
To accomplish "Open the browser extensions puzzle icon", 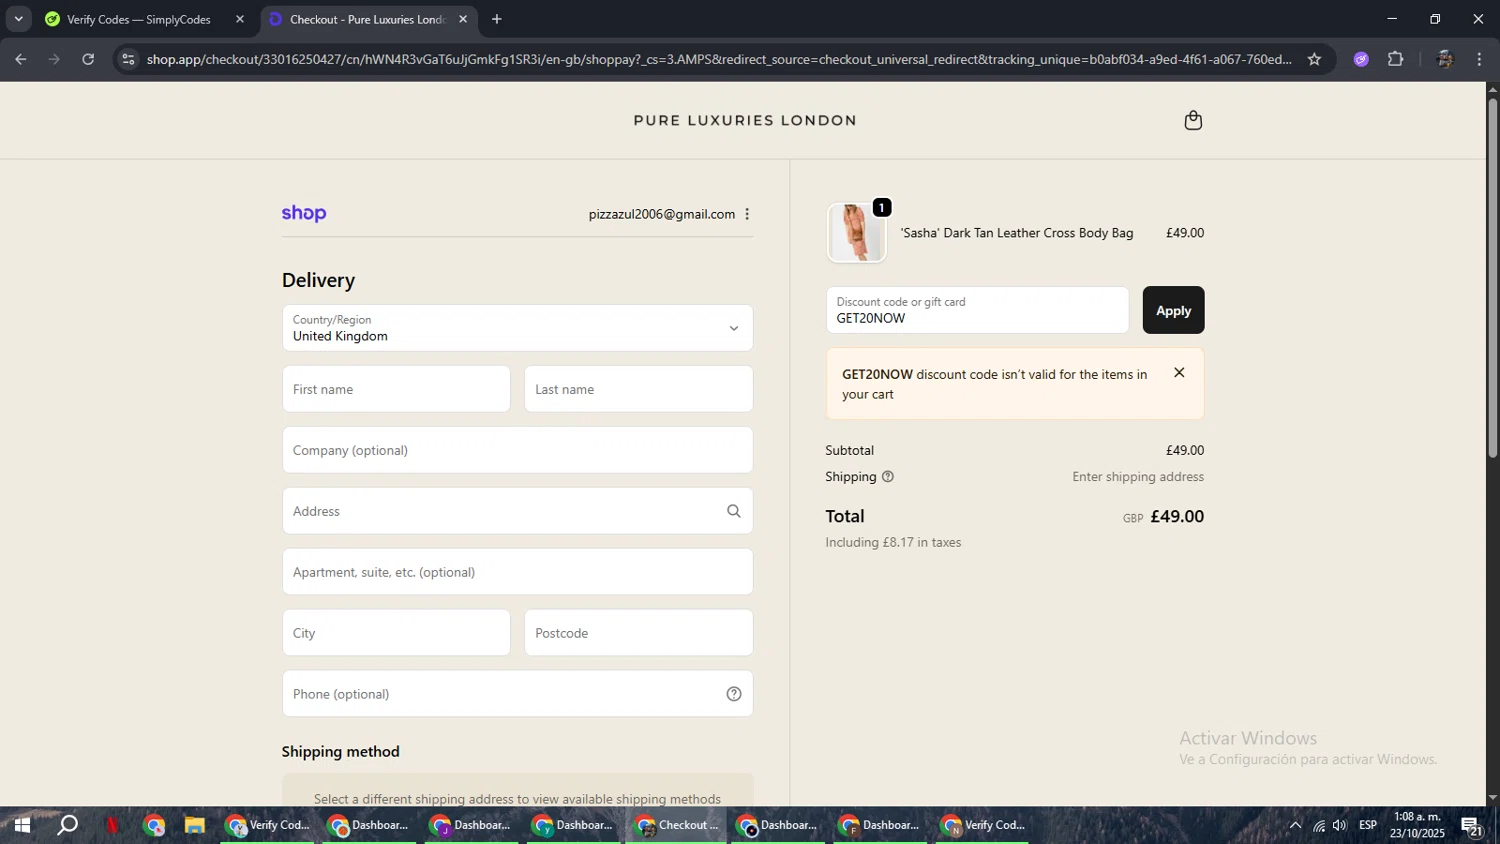I will coord(1396,59).
